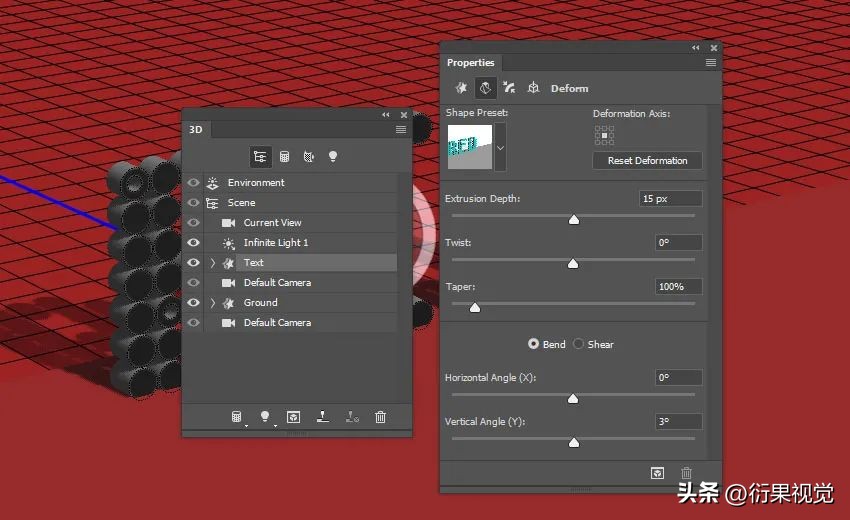This screenshot has width=850, height=520.
Task: Click the Vertical Angle (Y) field
Action: coord(679,421)
